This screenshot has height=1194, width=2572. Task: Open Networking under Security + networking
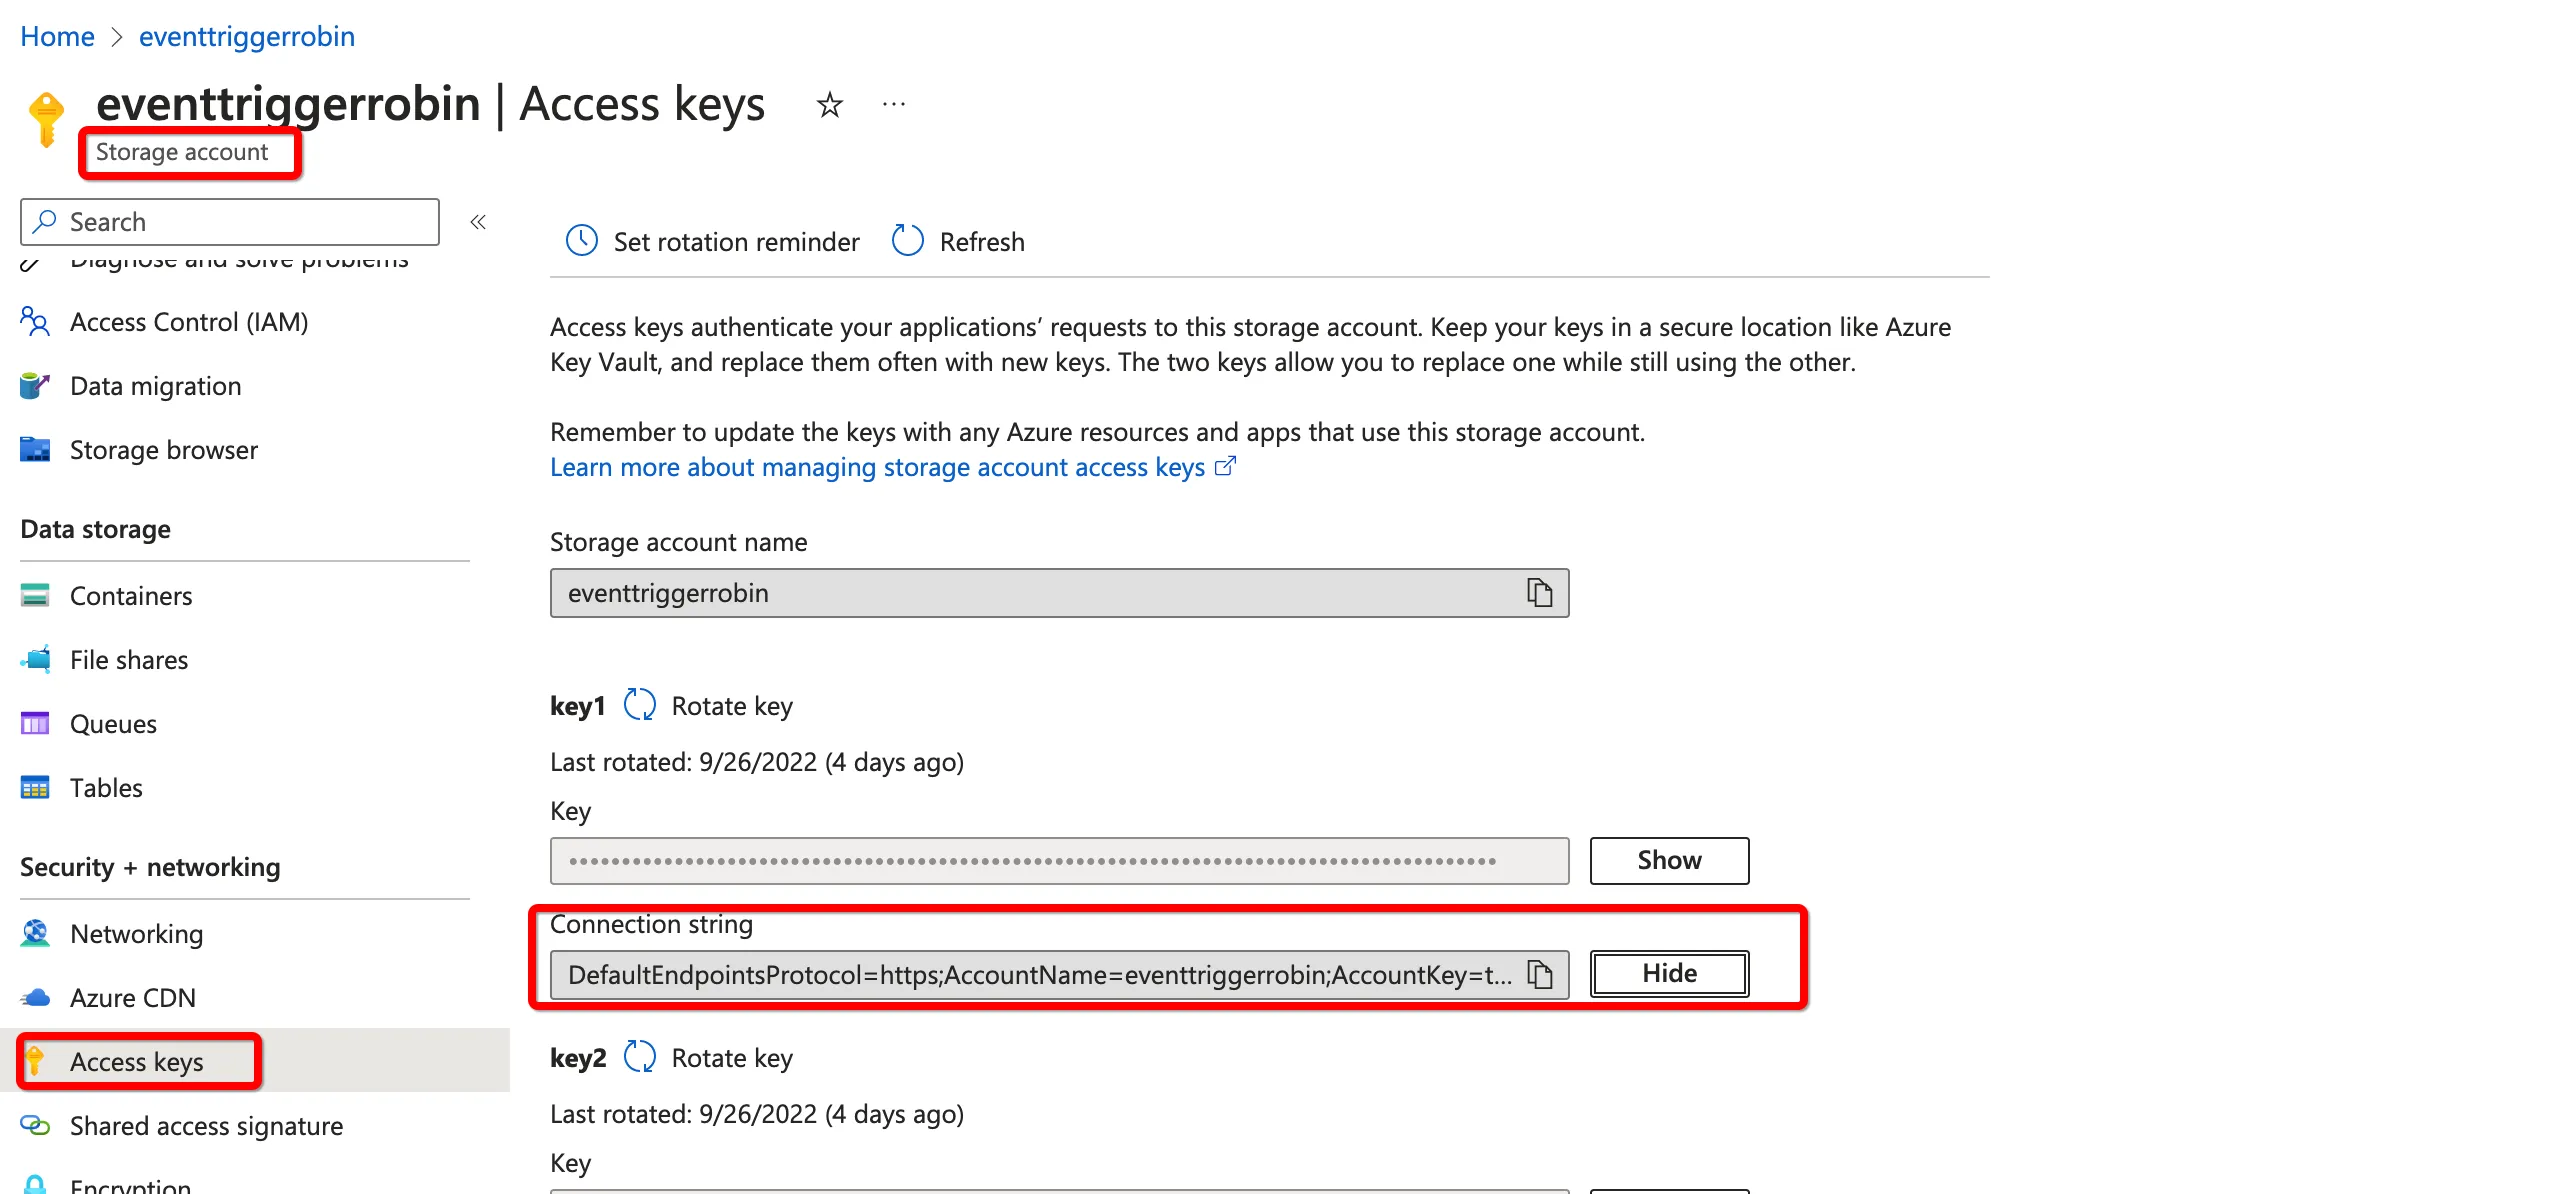(x=136, y=934)
